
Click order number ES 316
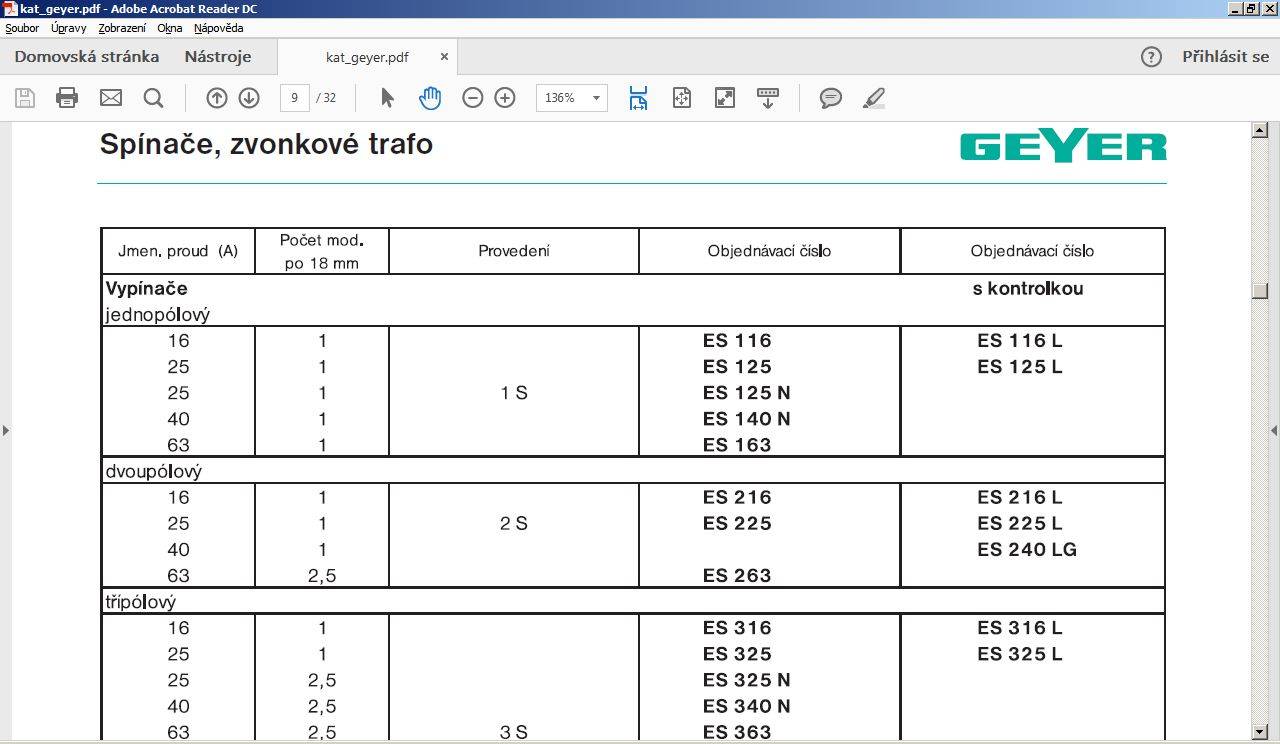[x=737, y=628]
